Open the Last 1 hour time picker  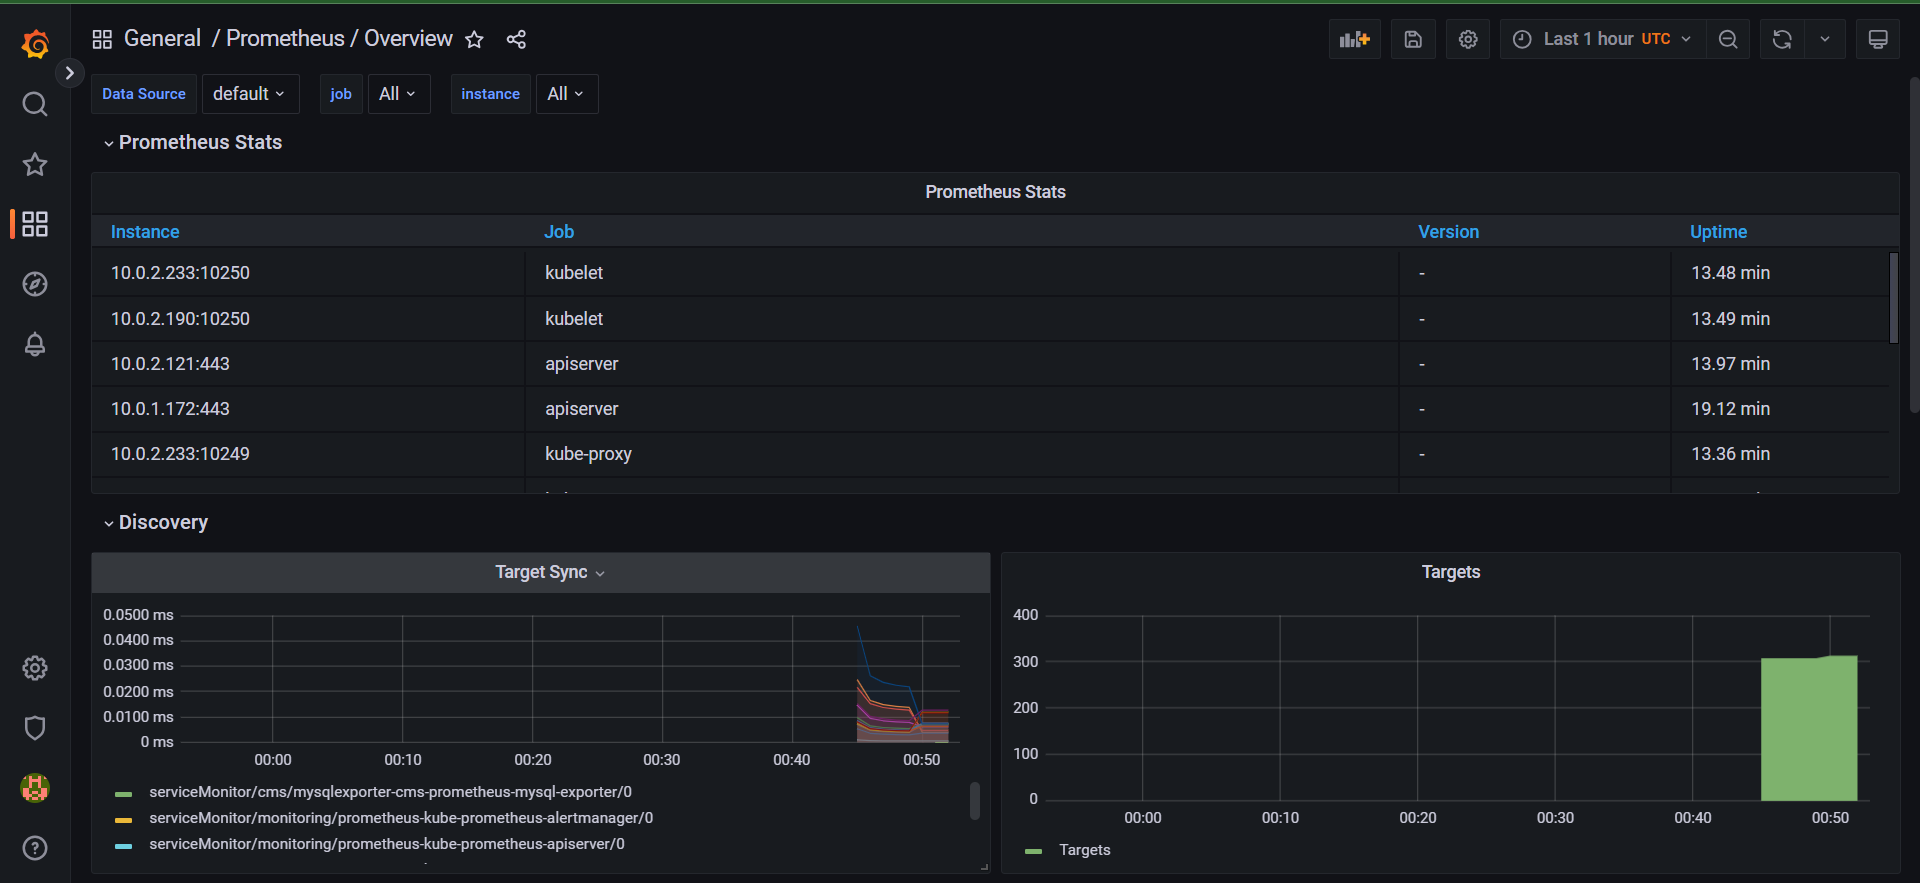point(1602,39)
